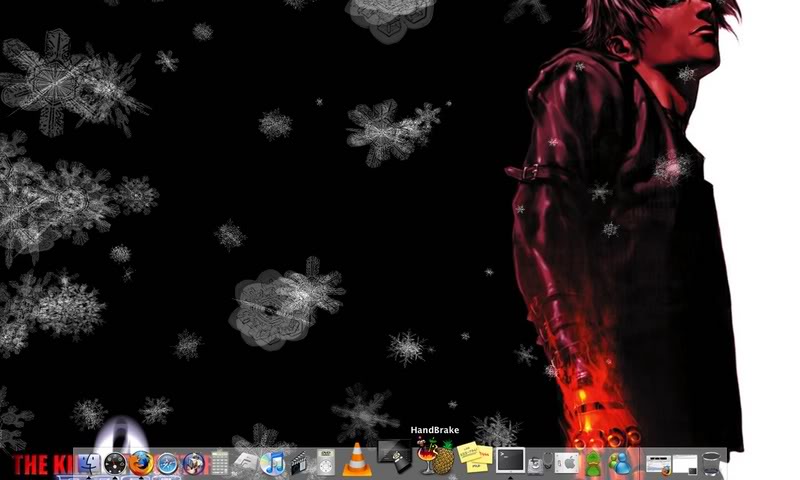Open the Dashboard gauge icon in dock
The height and width of the screenshot is (480, 800).
[x=115, y=464]
